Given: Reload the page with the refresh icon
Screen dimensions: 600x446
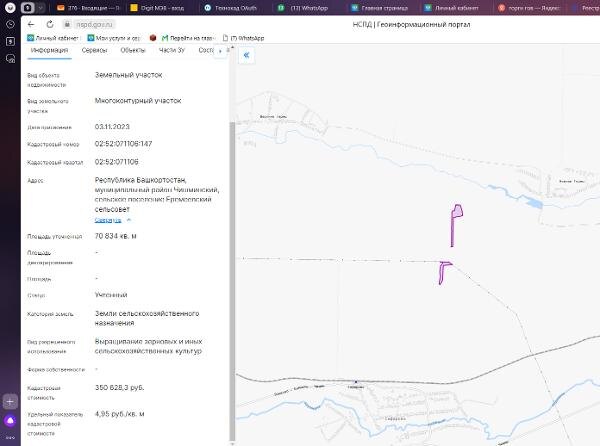Looking at the screenshot, I should (x=50, y=24).
